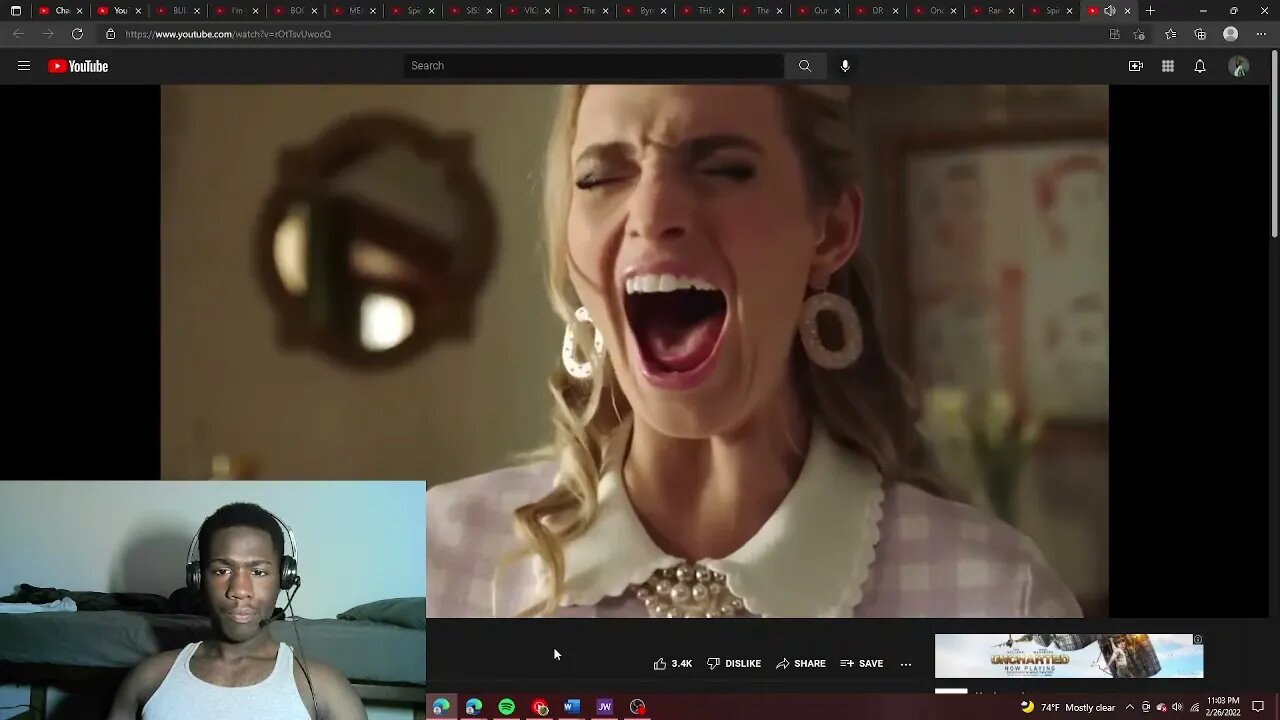Expand hidden system tray icons chevron
The image size is (1280, 720).
(1130, 707)
